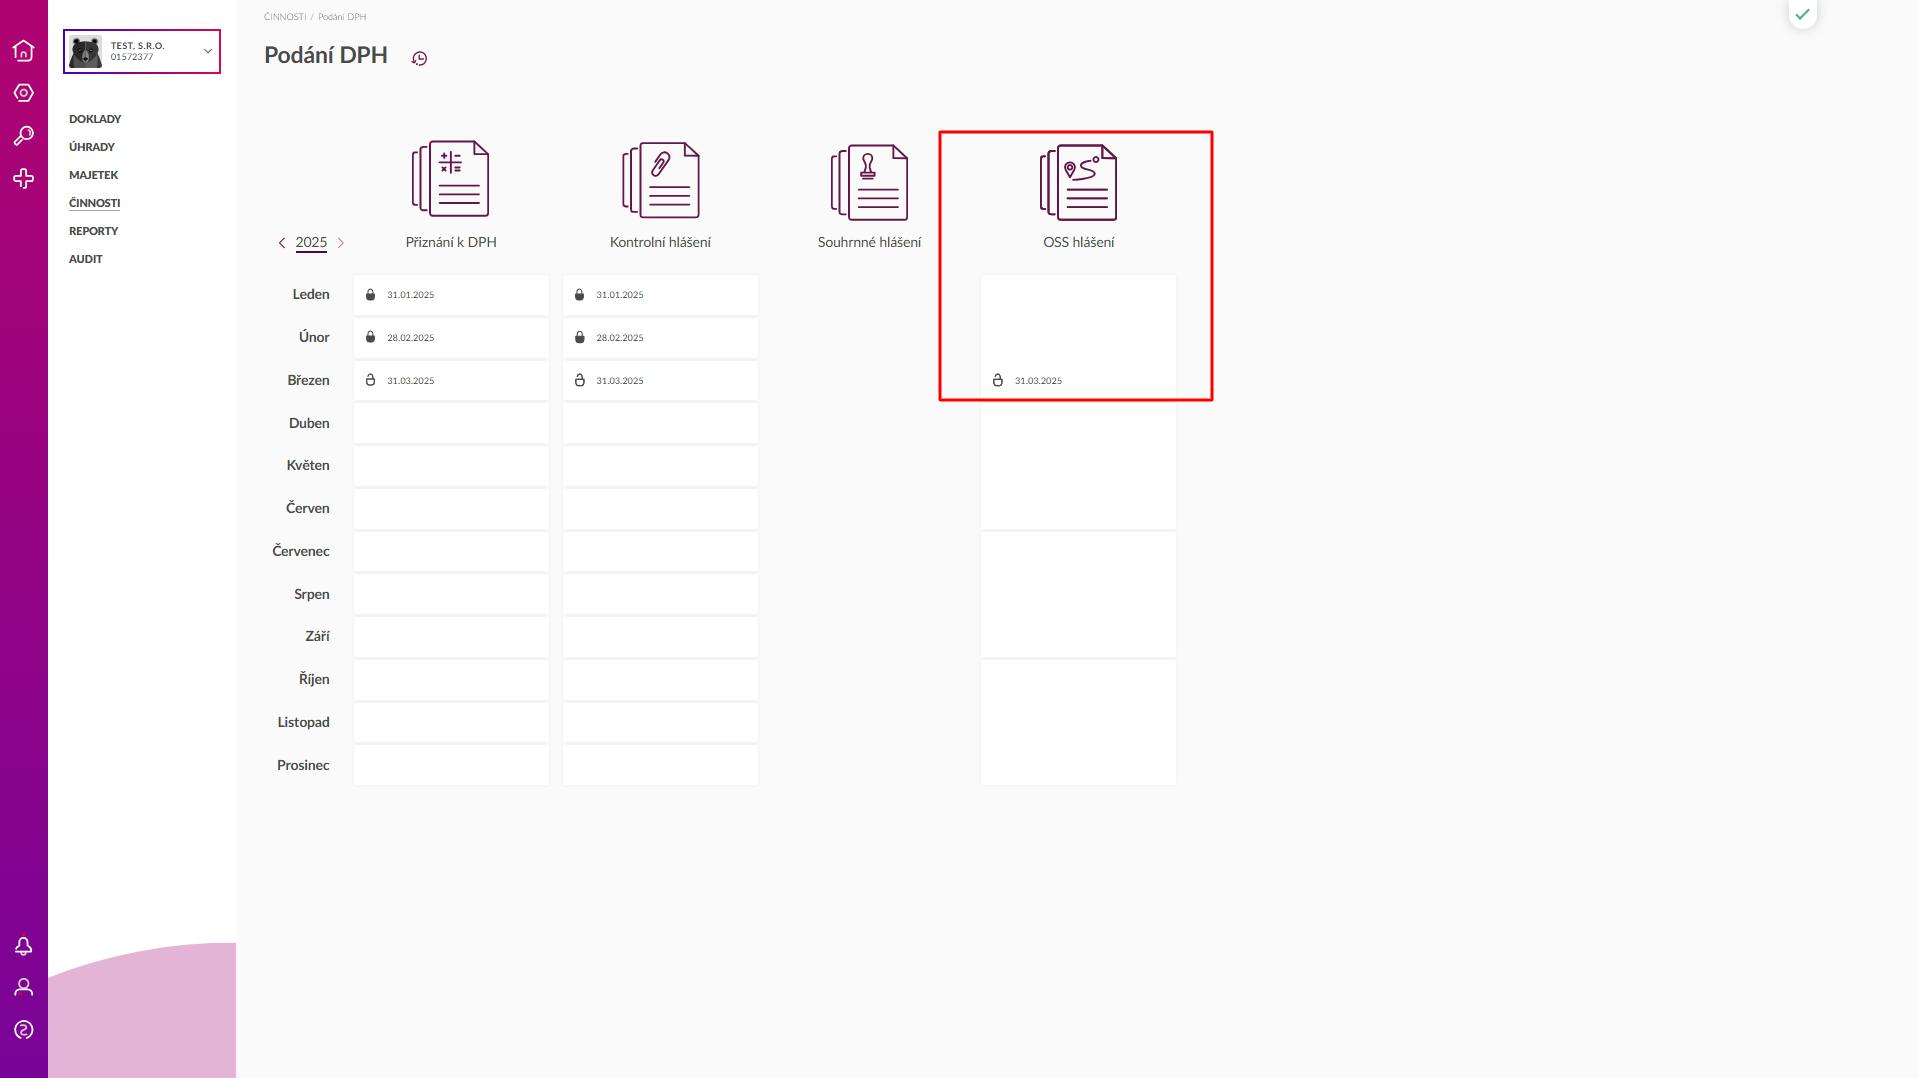Open Březen Přiznání k DPH dated 31.03.2025
1918x1078 pixels.
[451, 381]
